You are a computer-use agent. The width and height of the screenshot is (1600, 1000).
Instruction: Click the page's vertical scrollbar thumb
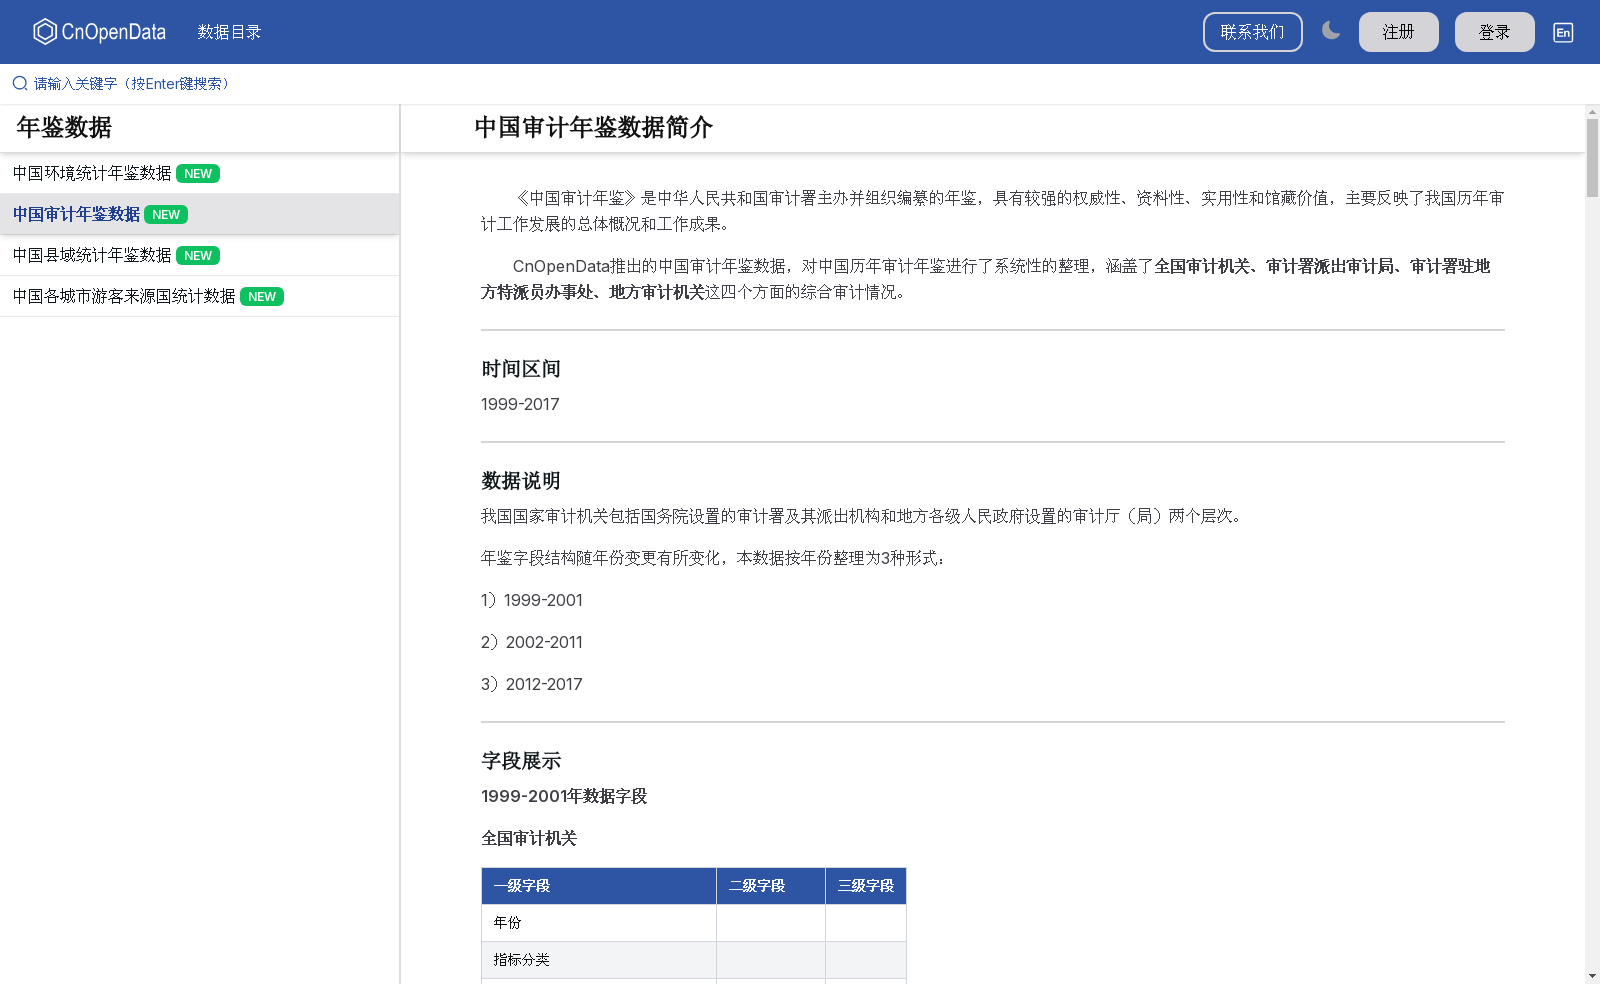point(1592,158)
